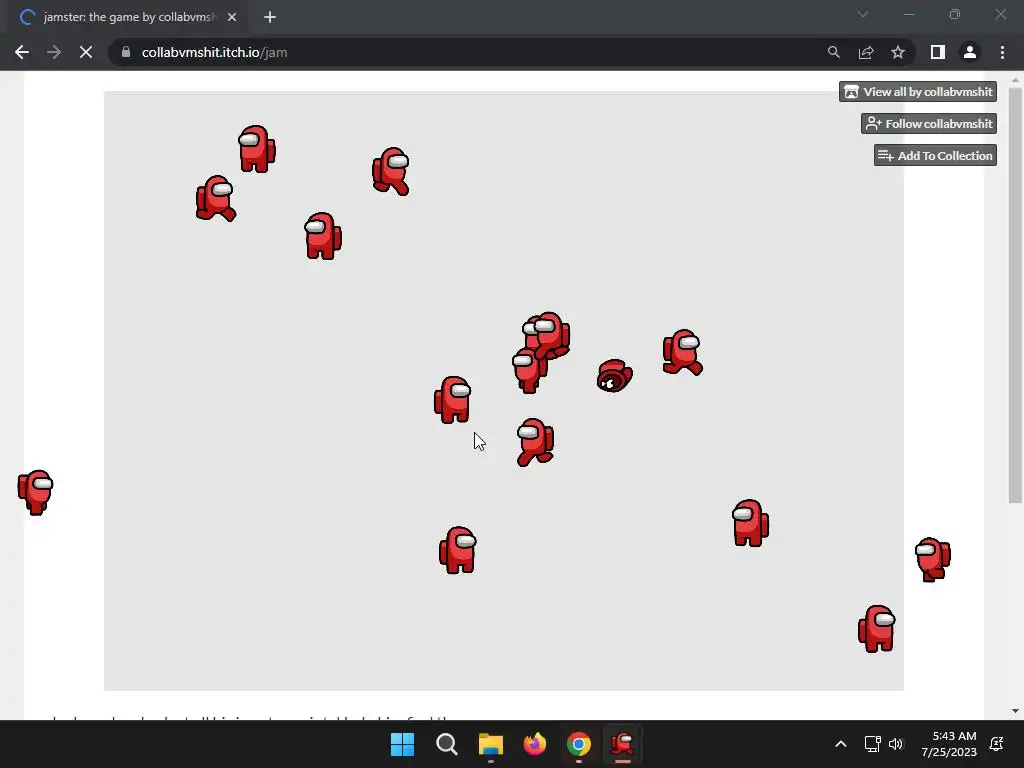Open Firefox from the taskbar
Image resolution: width=1024 pixels, height=768 pixels.
click(535, 744)
